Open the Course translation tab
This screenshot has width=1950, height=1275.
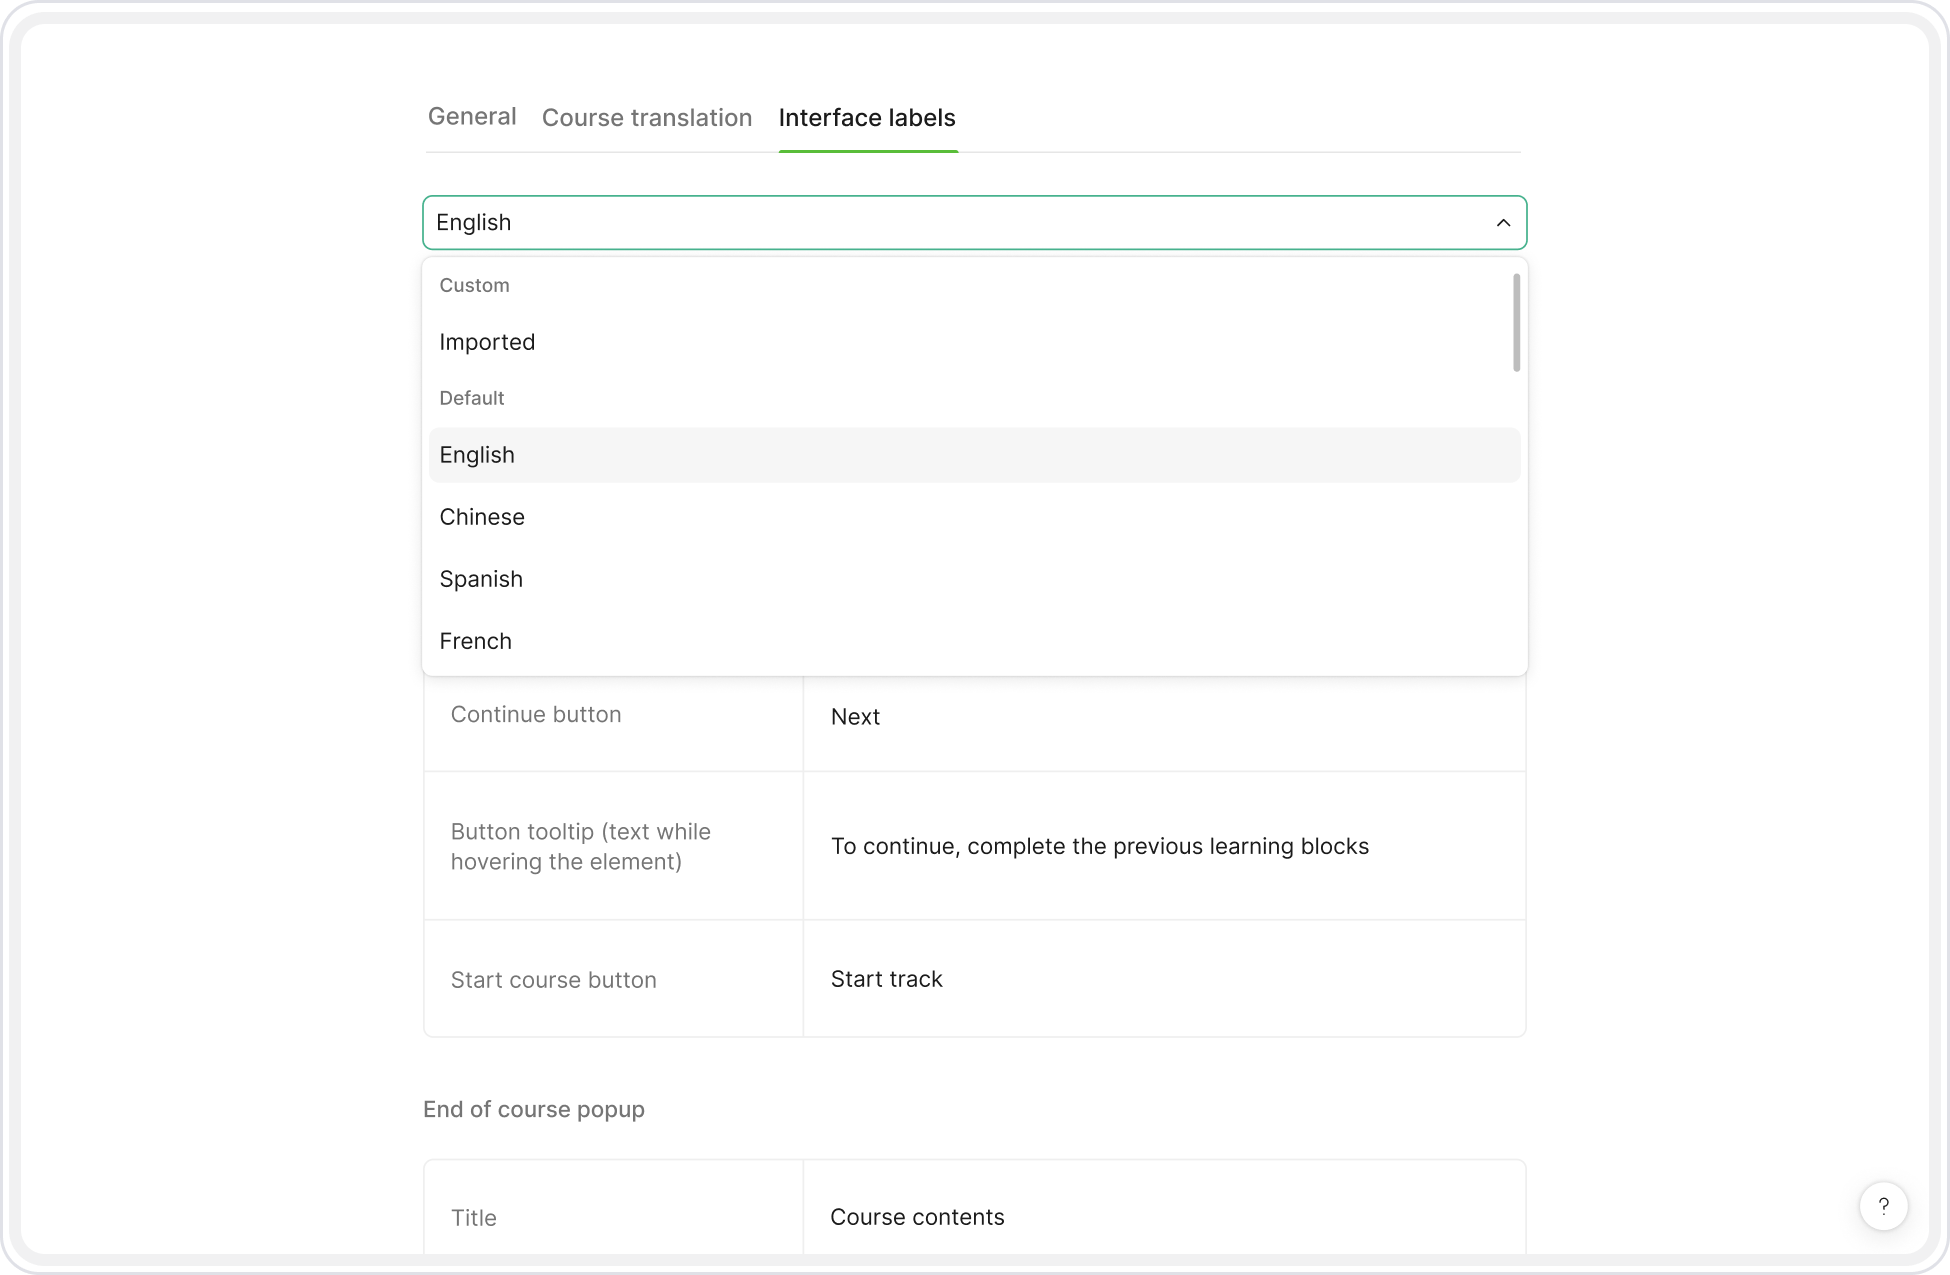646,118
